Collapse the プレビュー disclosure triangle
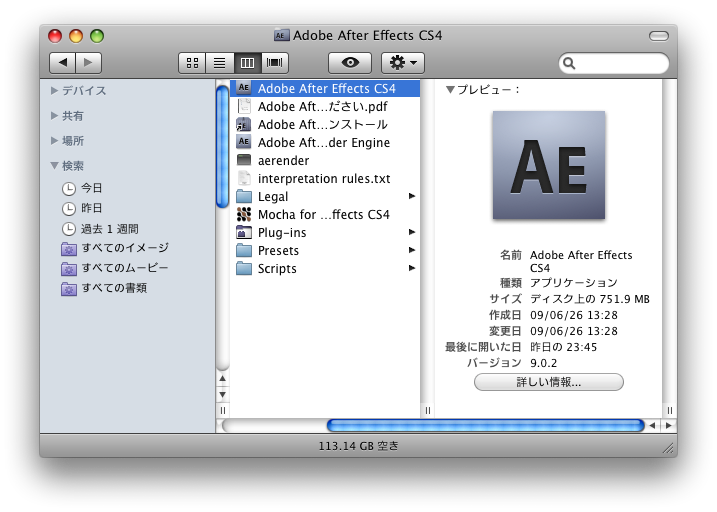 [450, 90]
